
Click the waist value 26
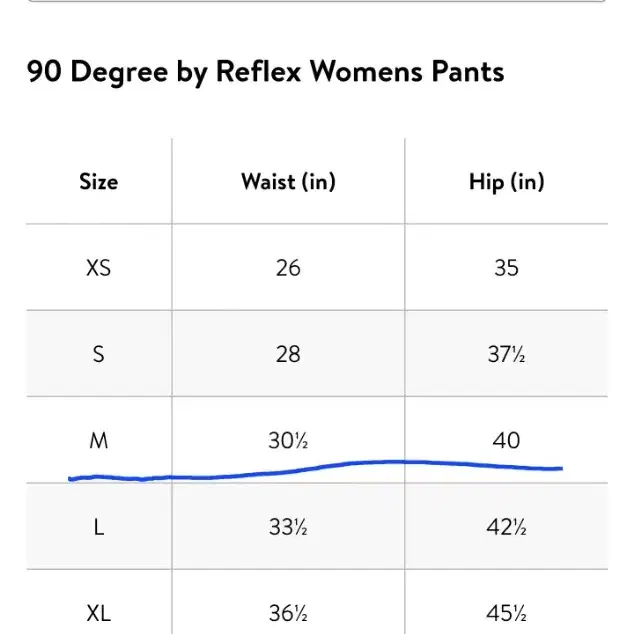(288, 268)
